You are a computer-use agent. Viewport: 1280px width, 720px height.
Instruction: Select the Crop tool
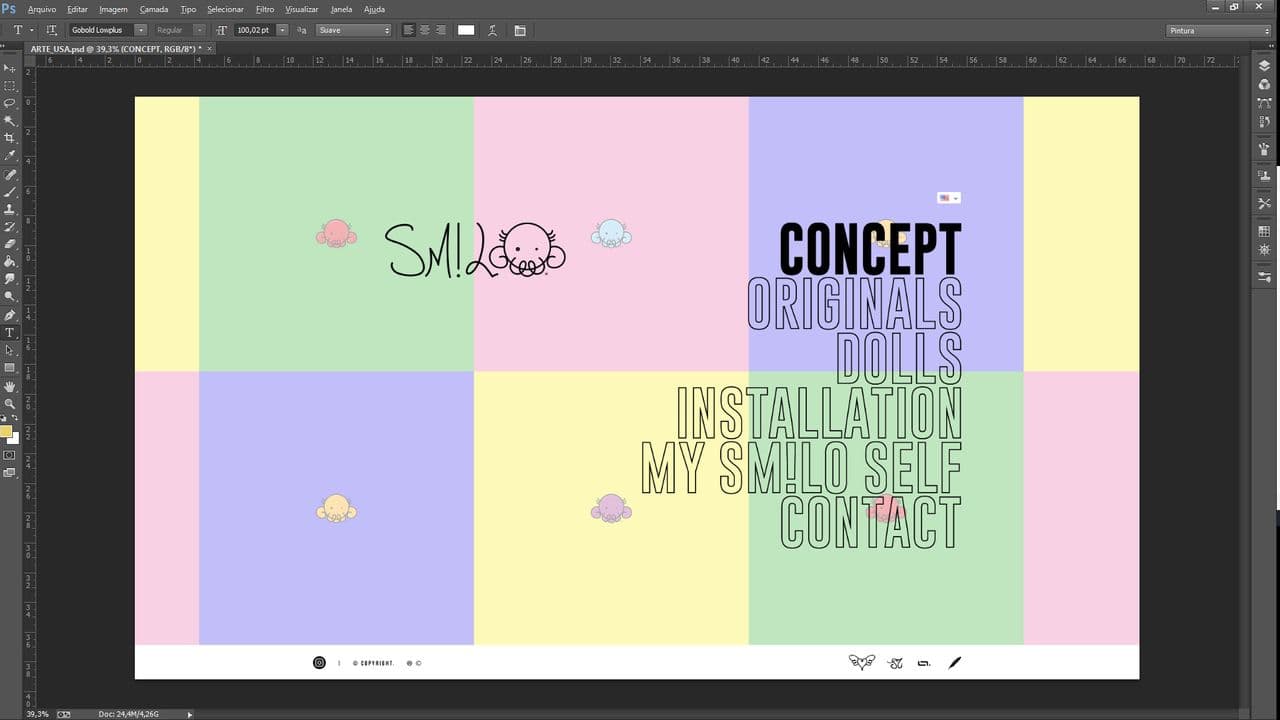point(10,138)
